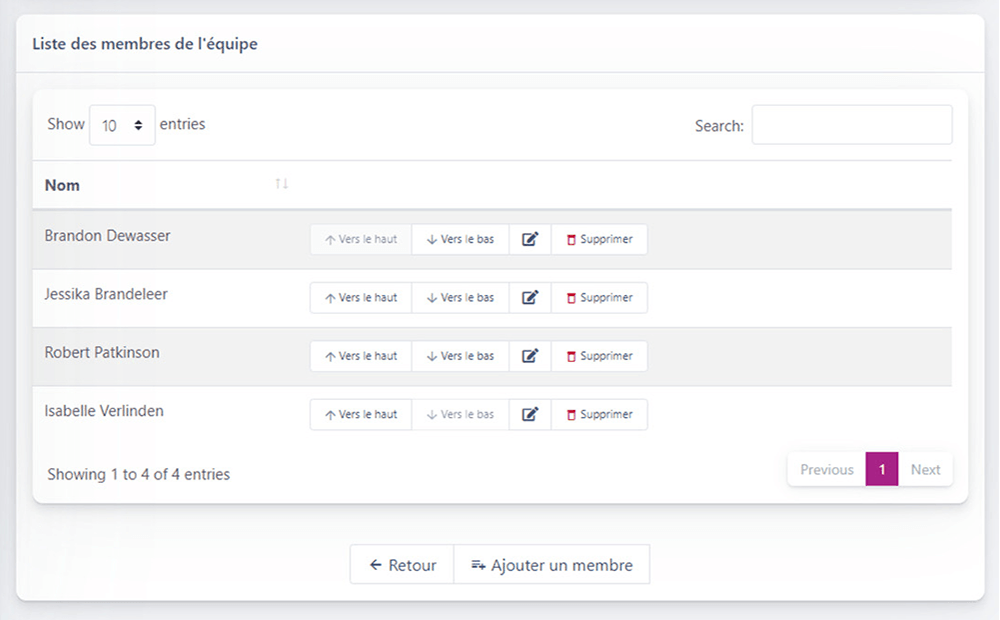Push Robert Patkinson down with Vers le bas
1000x620 pixels.
click(x=460, y=356)
